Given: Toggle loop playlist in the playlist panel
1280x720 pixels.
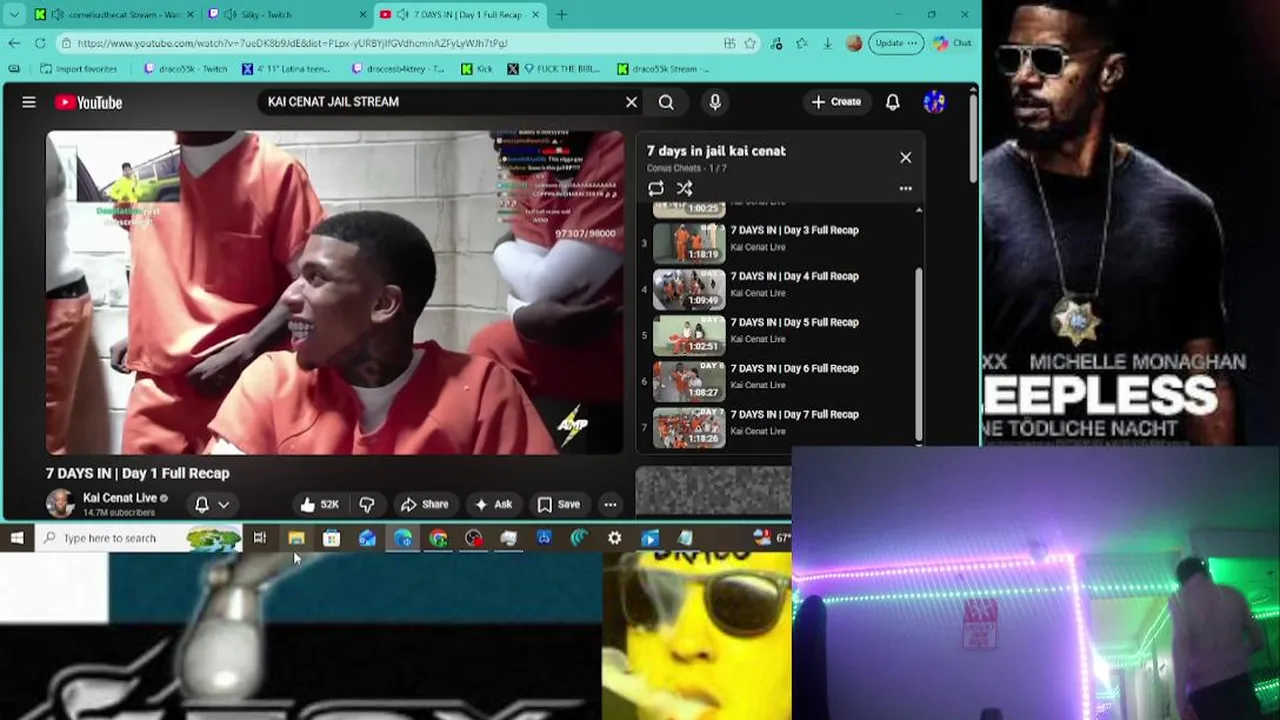Looking at the screenshot, I should click(x=656, y=188).
